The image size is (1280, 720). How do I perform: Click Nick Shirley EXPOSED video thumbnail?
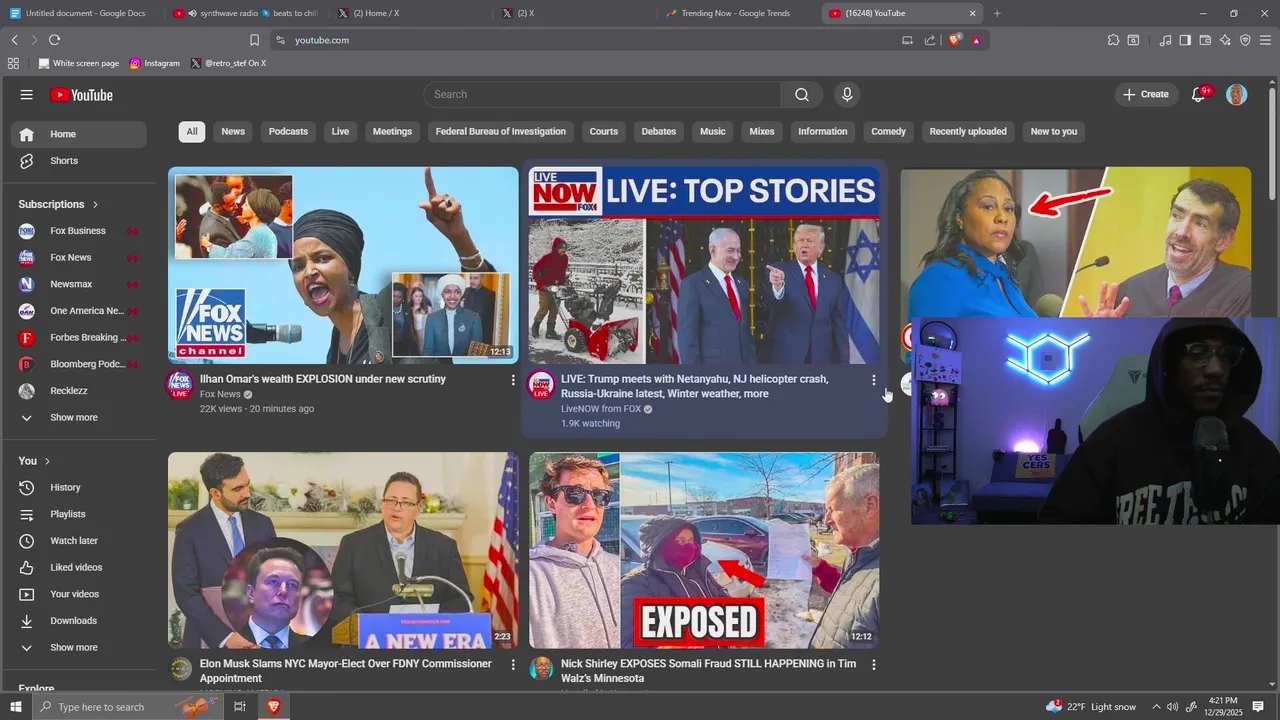(x=704, y=550)
